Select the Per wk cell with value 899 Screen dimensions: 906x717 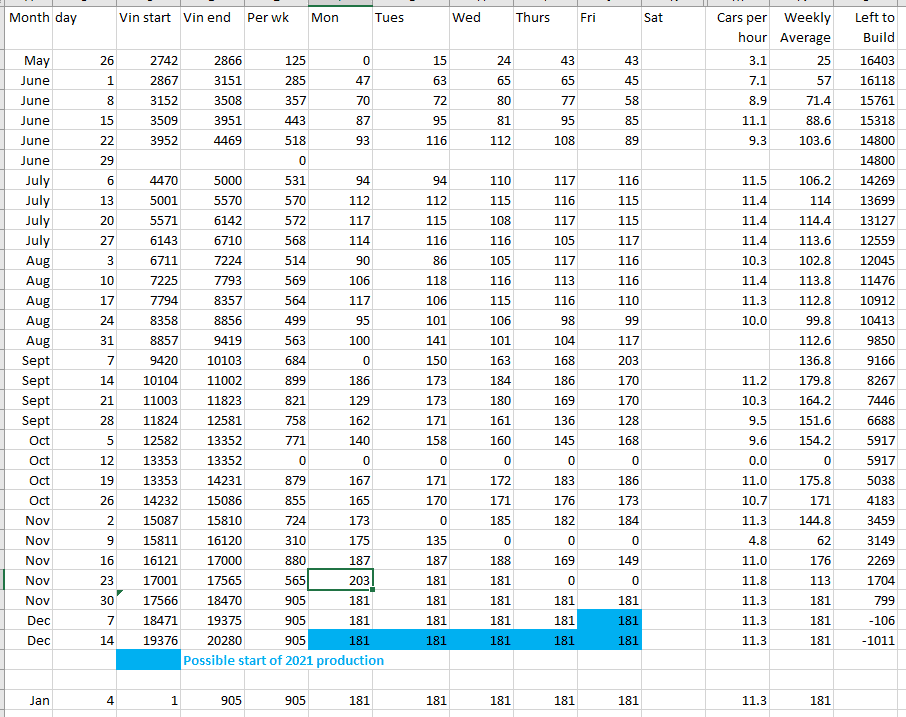coord(276,380)
